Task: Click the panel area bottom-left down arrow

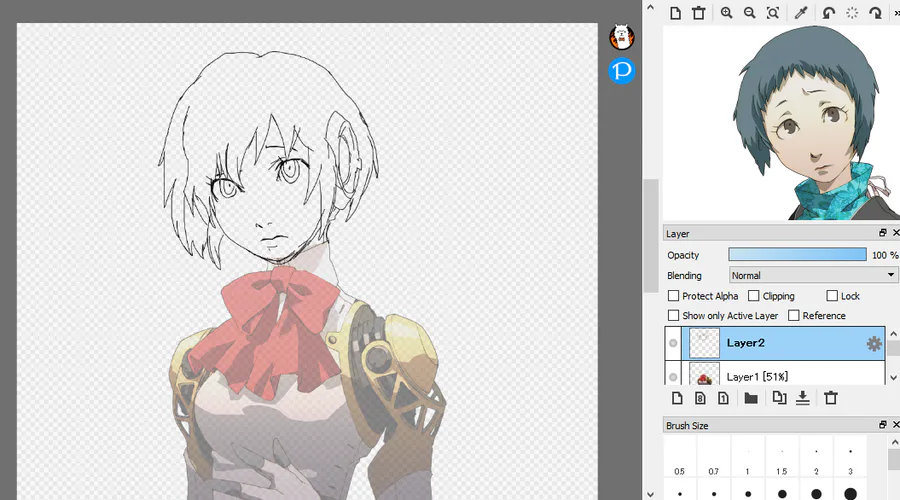Action: click(x=650, y=494)
